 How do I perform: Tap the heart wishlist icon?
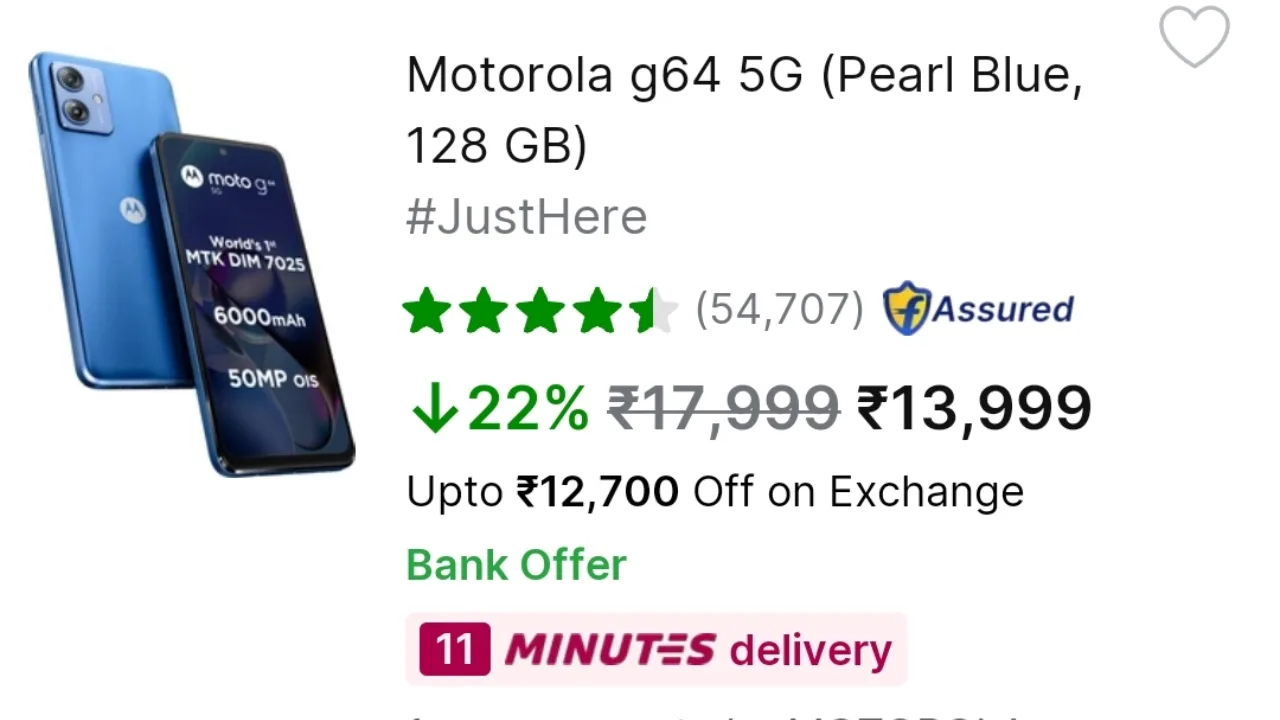pos(1194,37)
